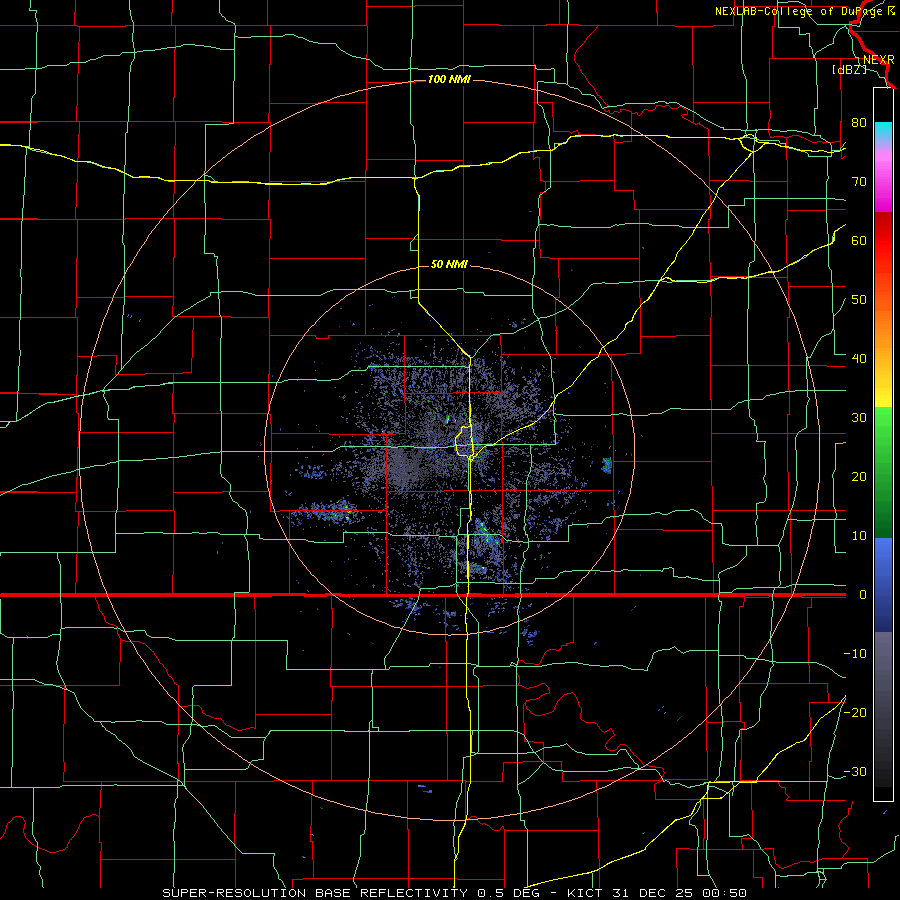Click the [dBZ] units label
This screenshot has width=900, height=900.
click(849, 69)
